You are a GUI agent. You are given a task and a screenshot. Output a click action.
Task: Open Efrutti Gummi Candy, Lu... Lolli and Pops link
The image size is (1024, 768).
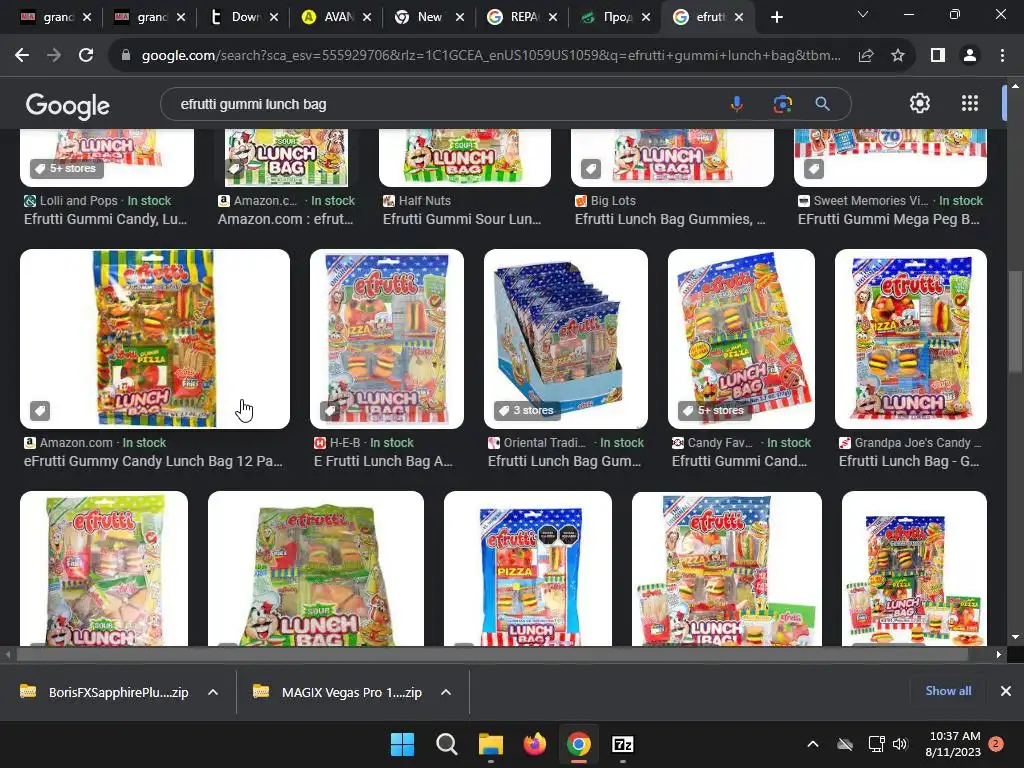click(105, 219)
